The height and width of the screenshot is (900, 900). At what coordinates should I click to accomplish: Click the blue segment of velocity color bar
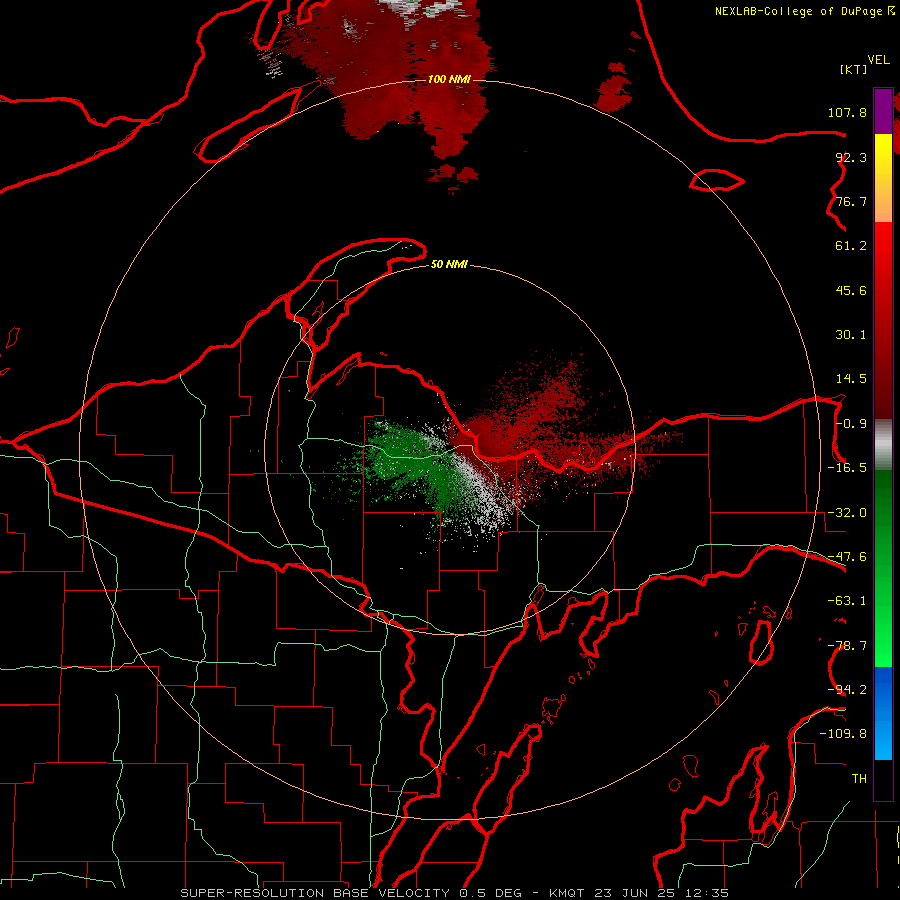pos(883,713)
